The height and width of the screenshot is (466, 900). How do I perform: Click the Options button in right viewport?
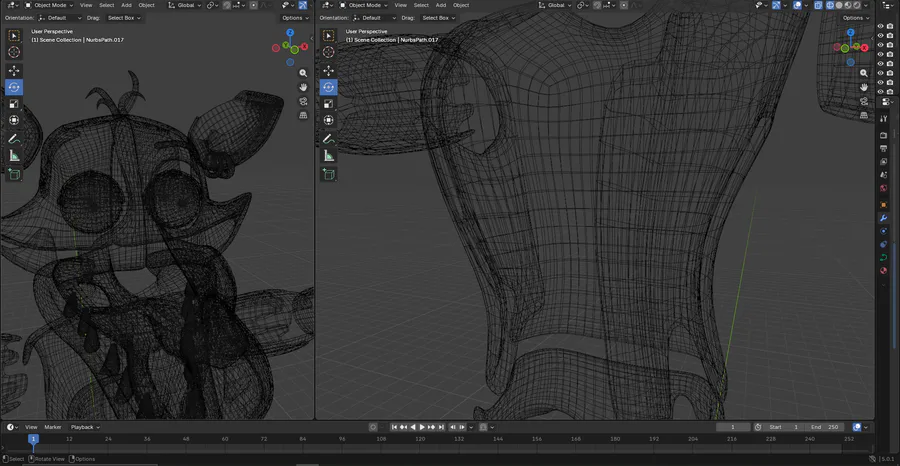855,18
